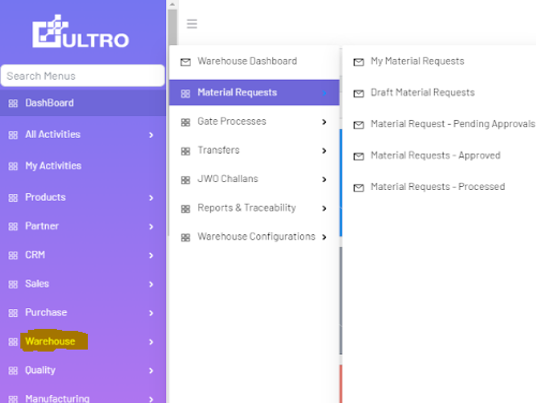Click the envelope icon beside Warehouse Dashboard

pos(186,62)
